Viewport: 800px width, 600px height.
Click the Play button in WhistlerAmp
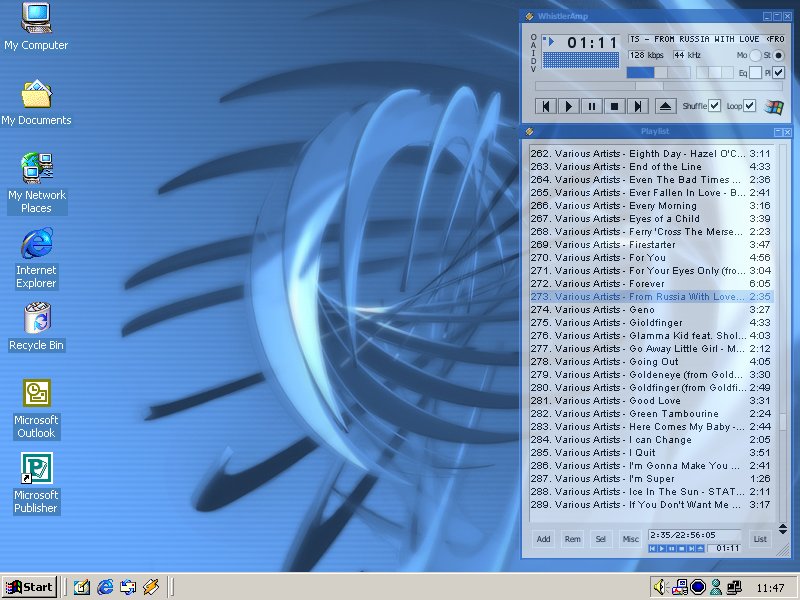pyautogui.click(x=568, y=106)
